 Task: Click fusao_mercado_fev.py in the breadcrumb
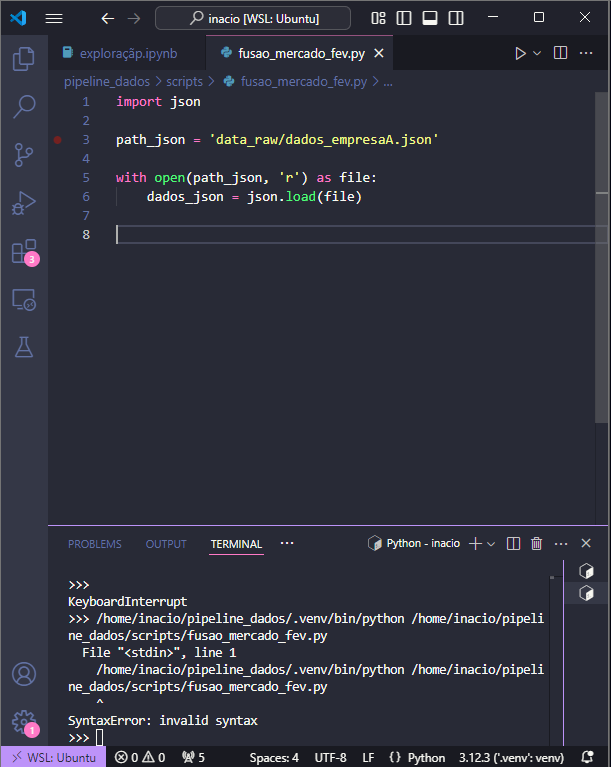(303, 81)
